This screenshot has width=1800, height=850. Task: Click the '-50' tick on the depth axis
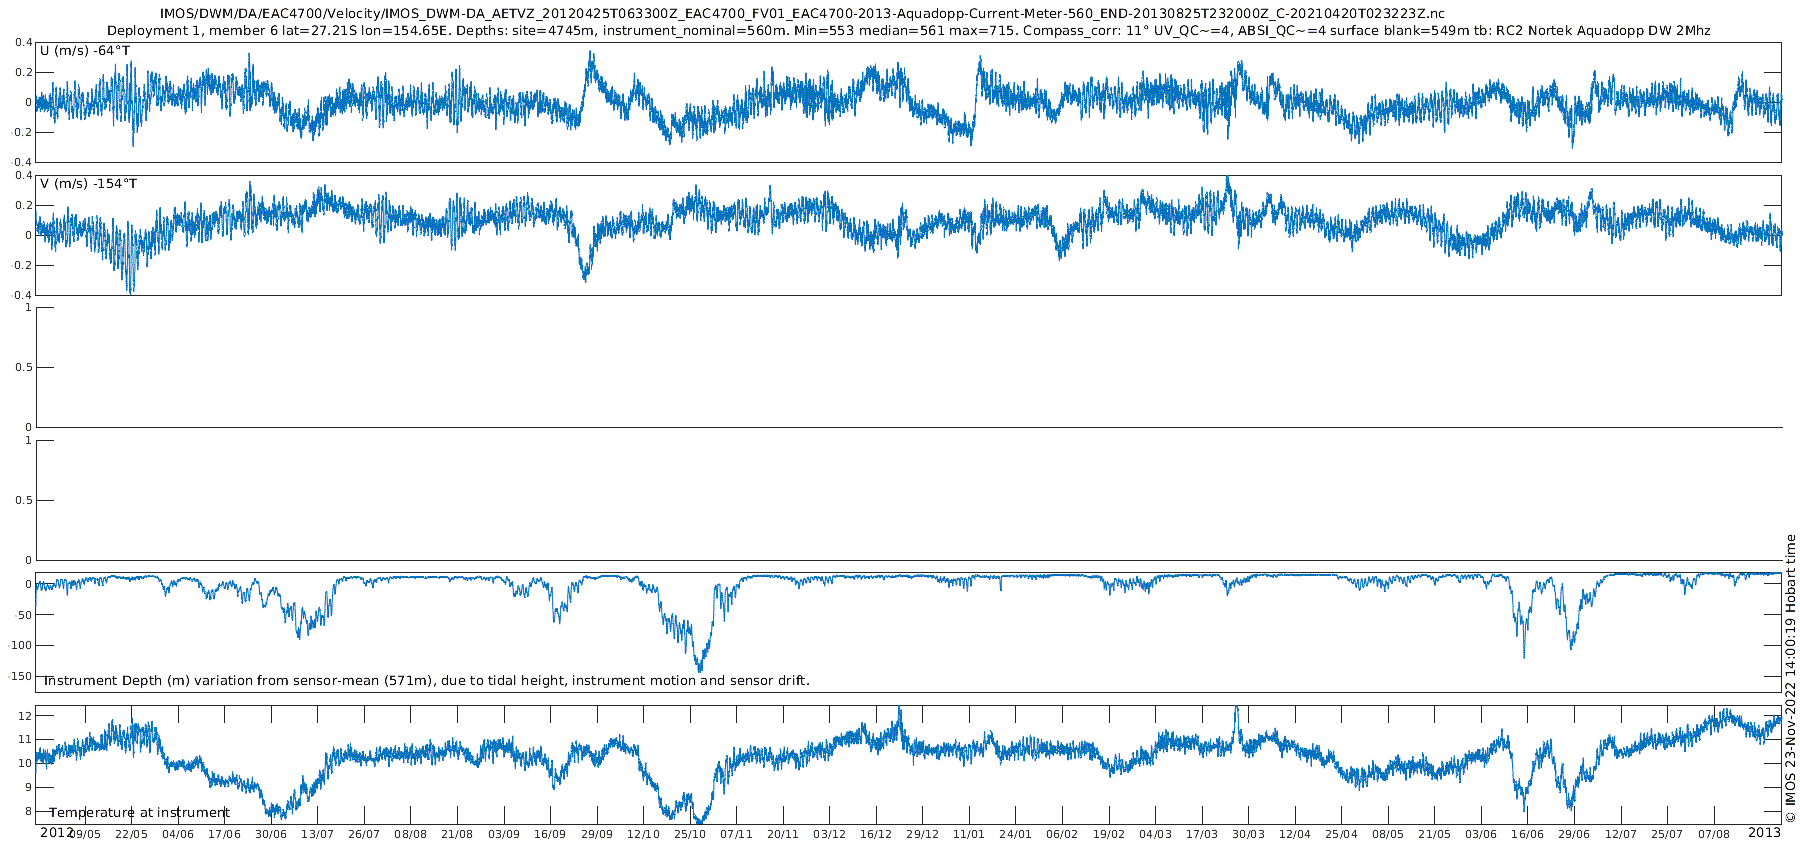click(x=22, y=615)
